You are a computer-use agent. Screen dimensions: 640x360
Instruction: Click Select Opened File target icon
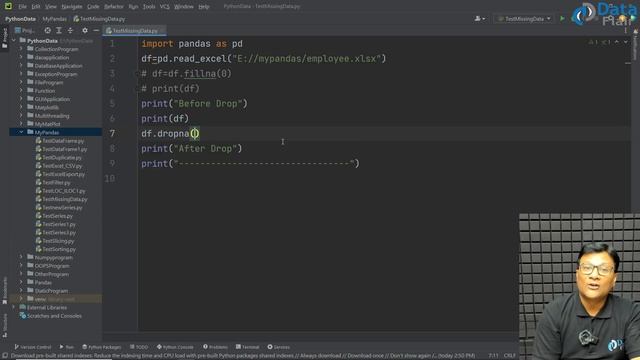click(48, 30)
